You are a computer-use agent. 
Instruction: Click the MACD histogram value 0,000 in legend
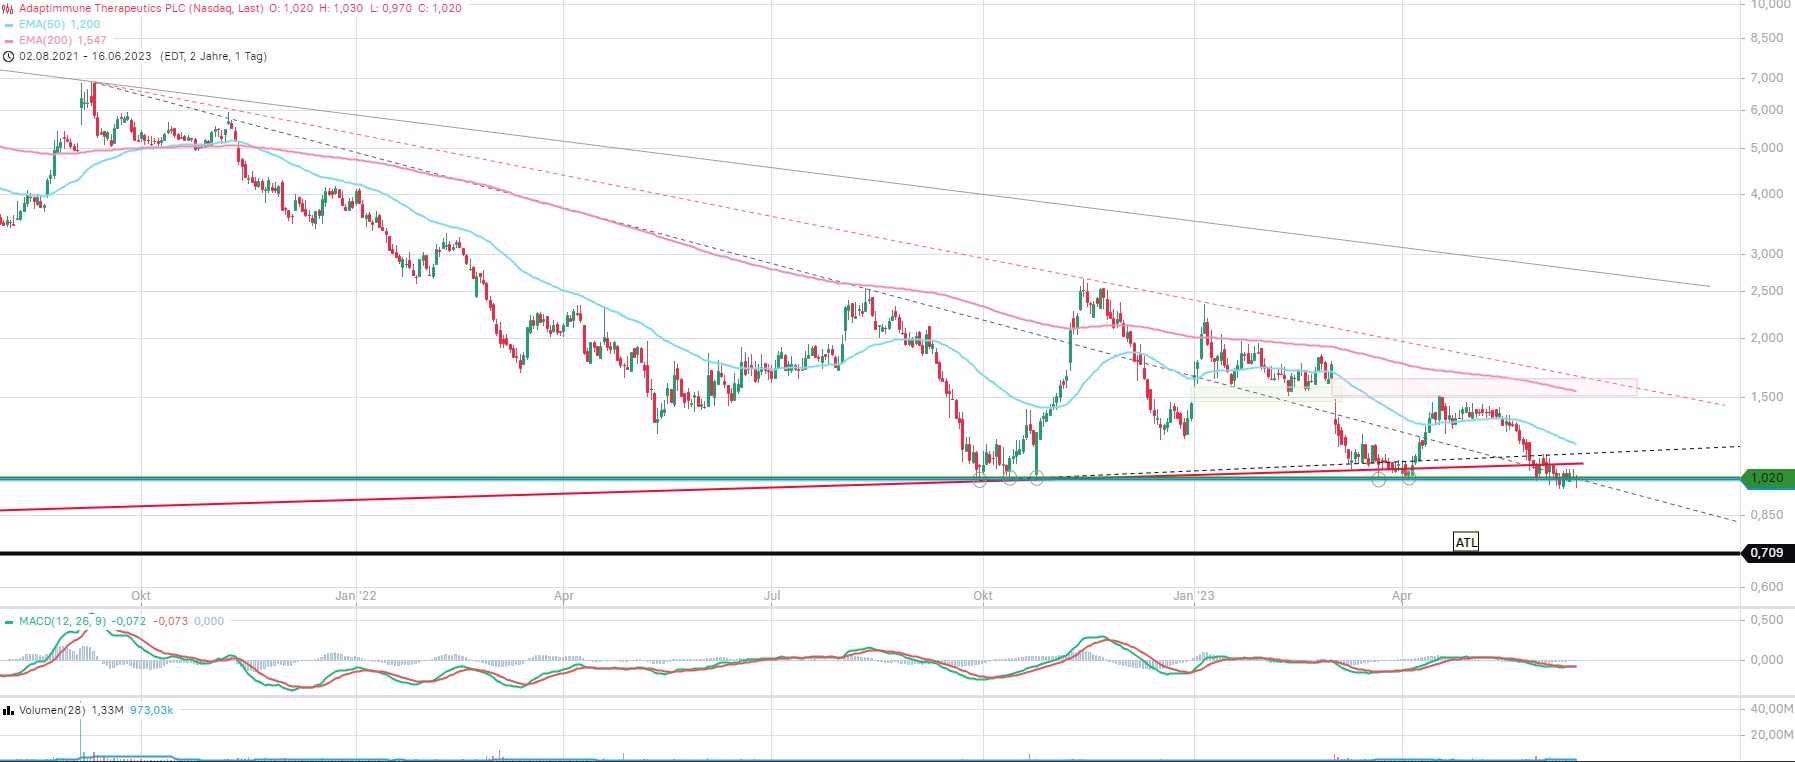[209, 621]
